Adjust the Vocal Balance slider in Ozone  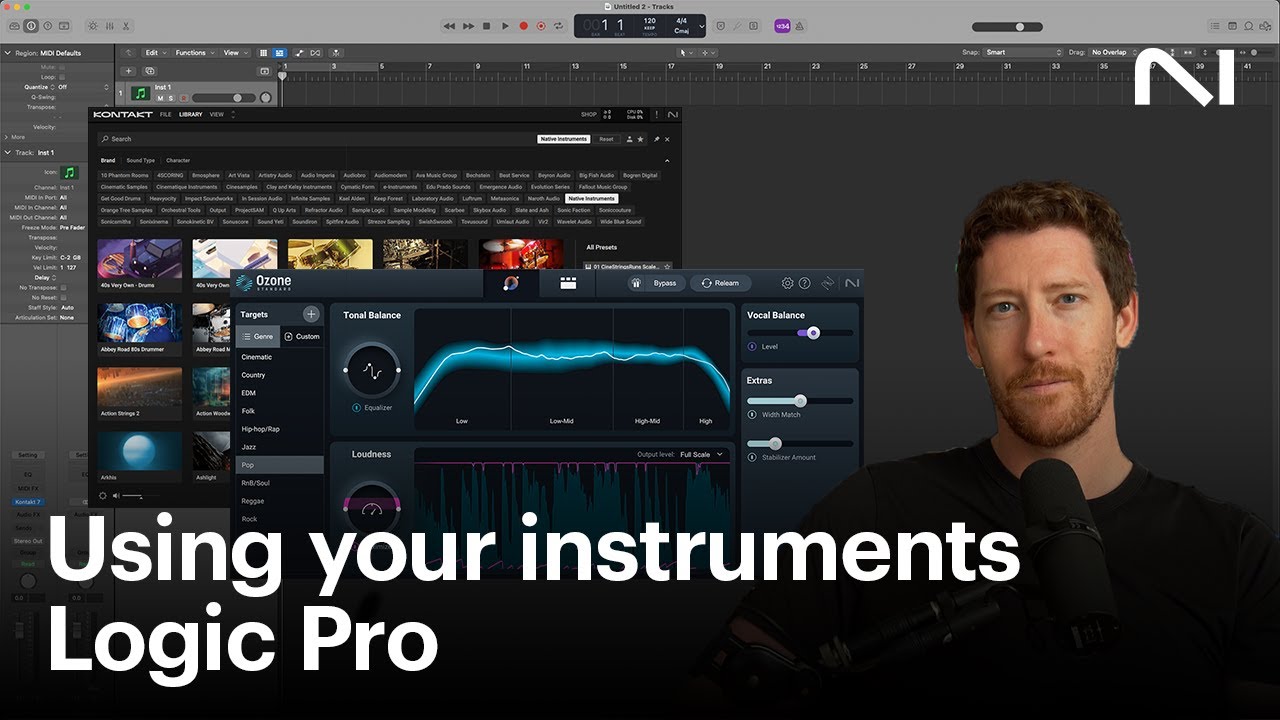point(800,332)
